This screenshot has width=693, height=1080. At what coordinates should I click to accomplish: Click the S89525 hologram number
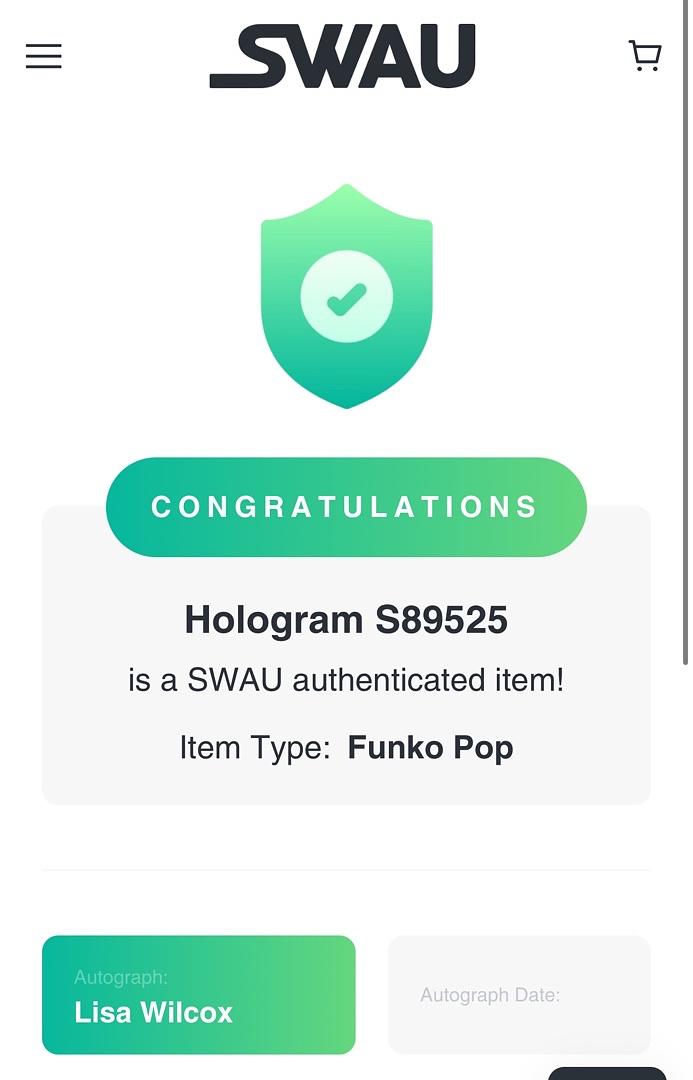[x=441, y=621]
